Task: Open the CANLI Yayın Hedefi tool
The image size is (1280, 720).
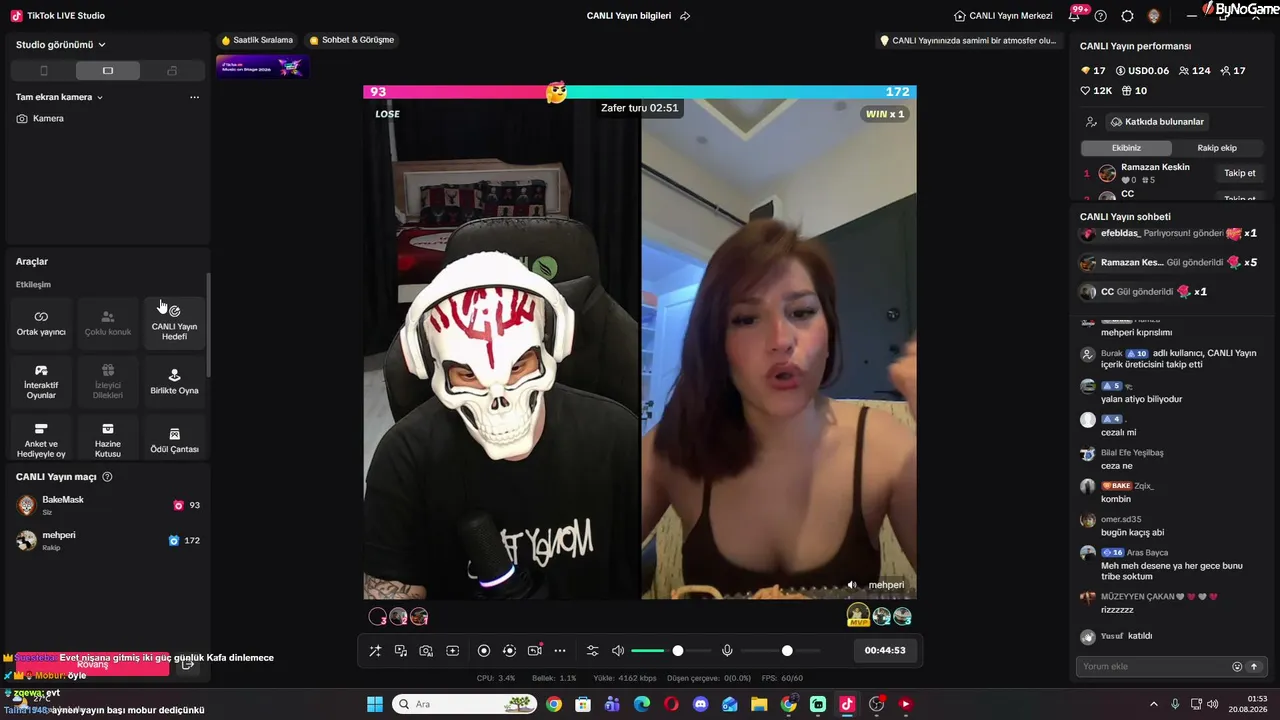Action: coord(174,322)
